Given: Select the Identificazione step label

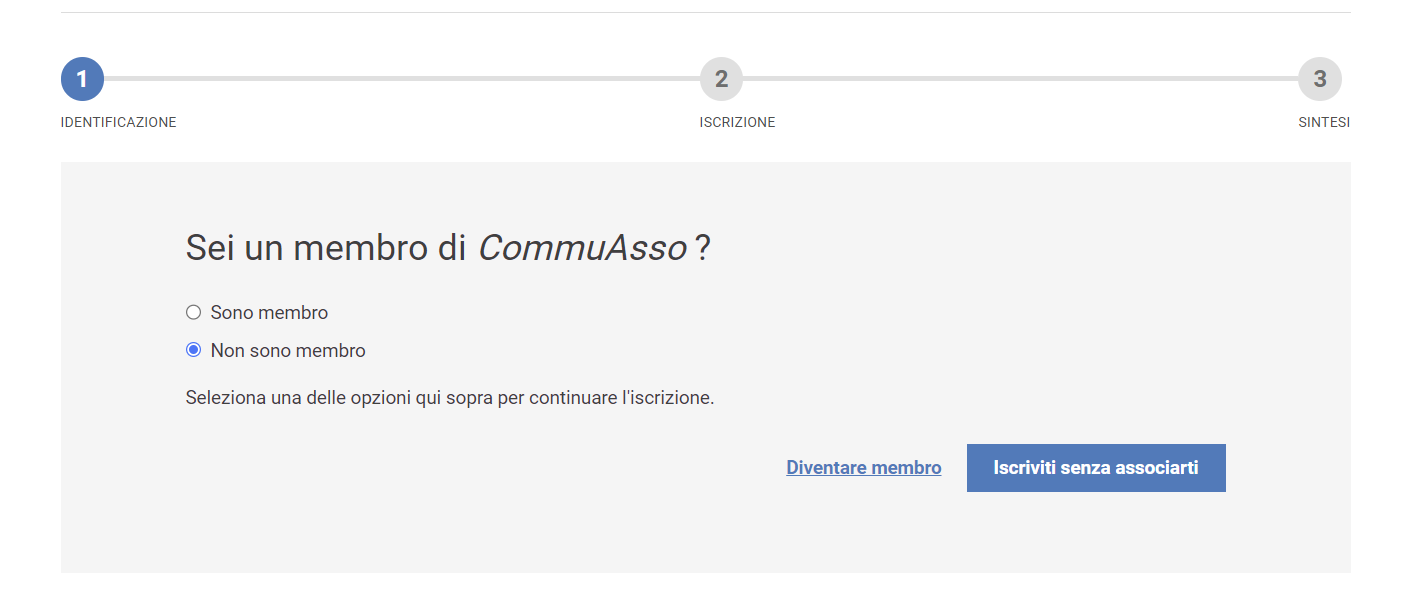Looking at the screenshot, I should (118, 123).
